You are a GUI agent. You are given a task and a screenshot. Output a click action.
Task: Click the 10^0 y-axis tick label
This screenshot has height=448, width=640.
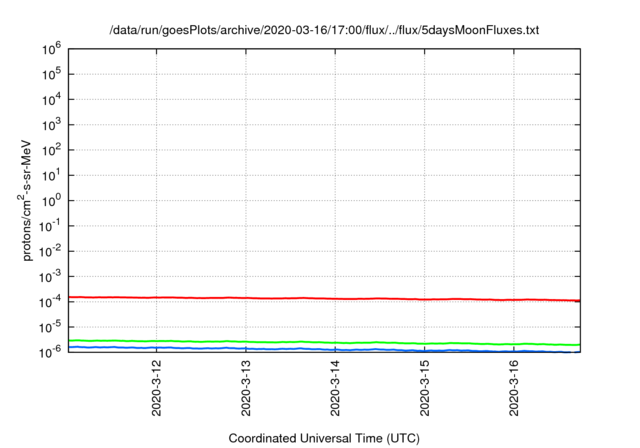[x=51, y=201]
